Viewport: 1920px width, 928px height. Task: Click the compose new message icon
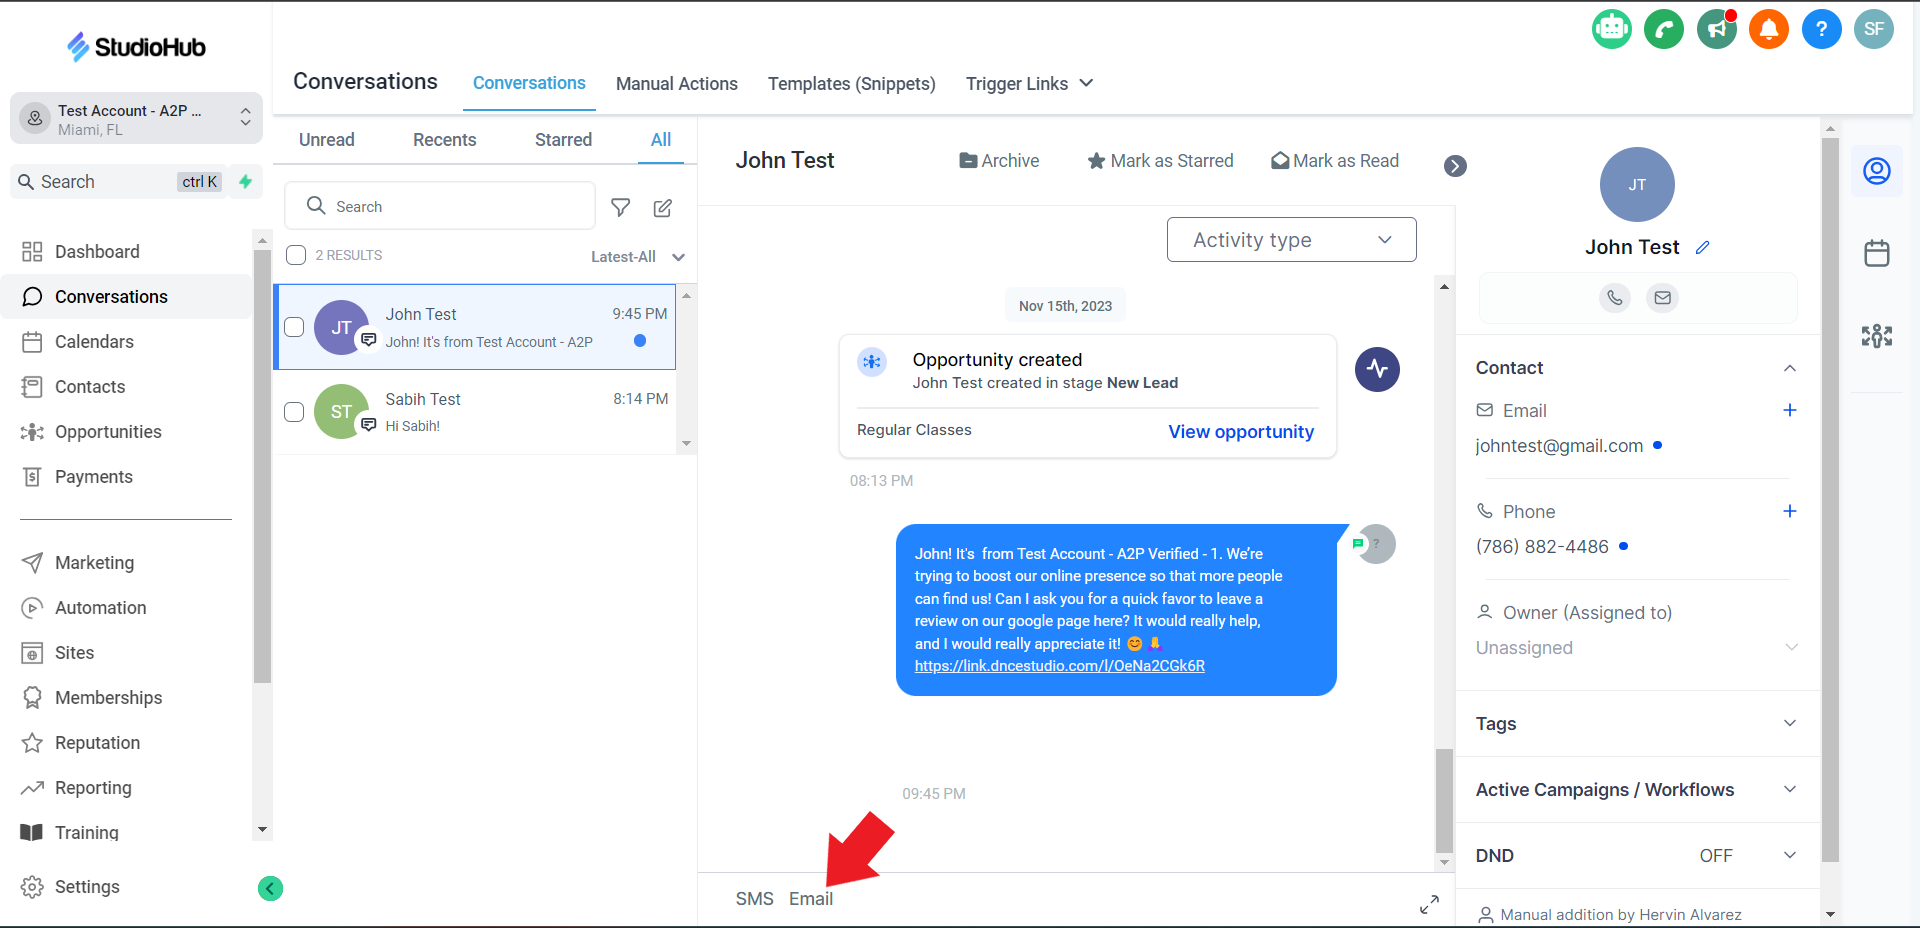click(662, 207)
